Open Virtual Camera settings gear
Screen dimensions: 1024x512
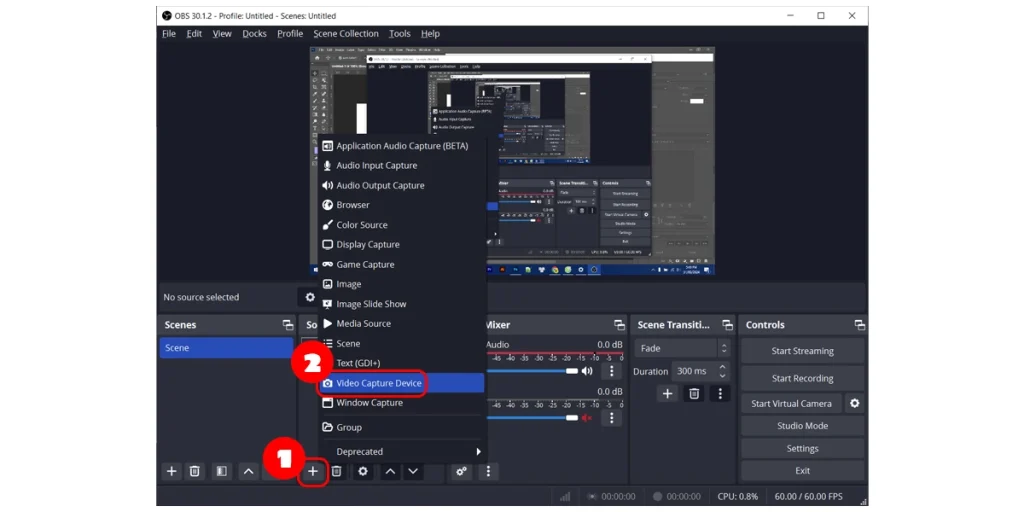[x=854, y=404]
